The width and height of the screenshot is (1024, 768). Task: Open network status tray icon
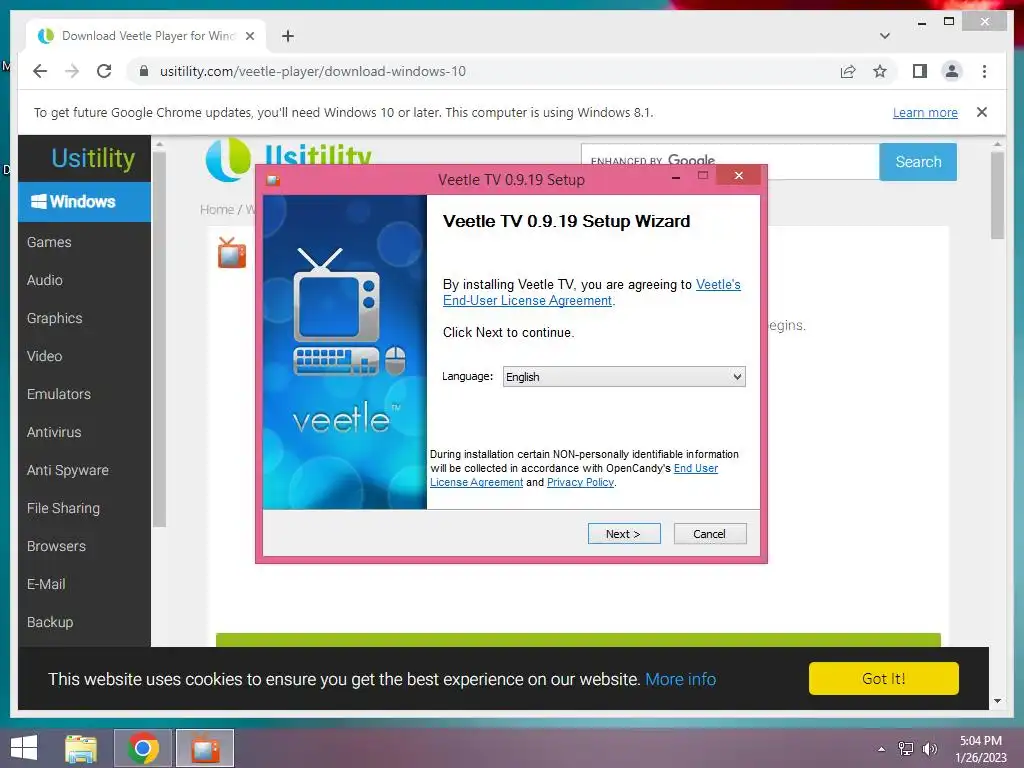point(906,748)
